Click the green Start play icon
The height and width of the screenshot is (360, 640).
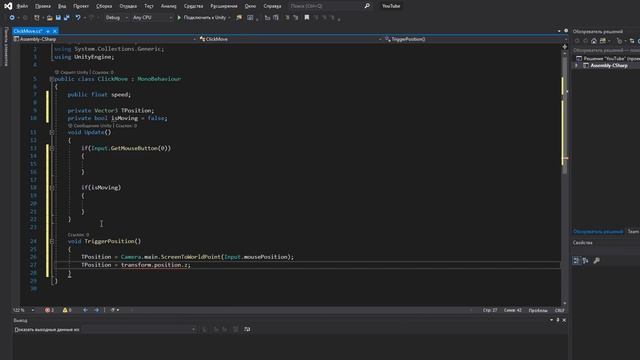pyautogui.click(x=179, y=18)
